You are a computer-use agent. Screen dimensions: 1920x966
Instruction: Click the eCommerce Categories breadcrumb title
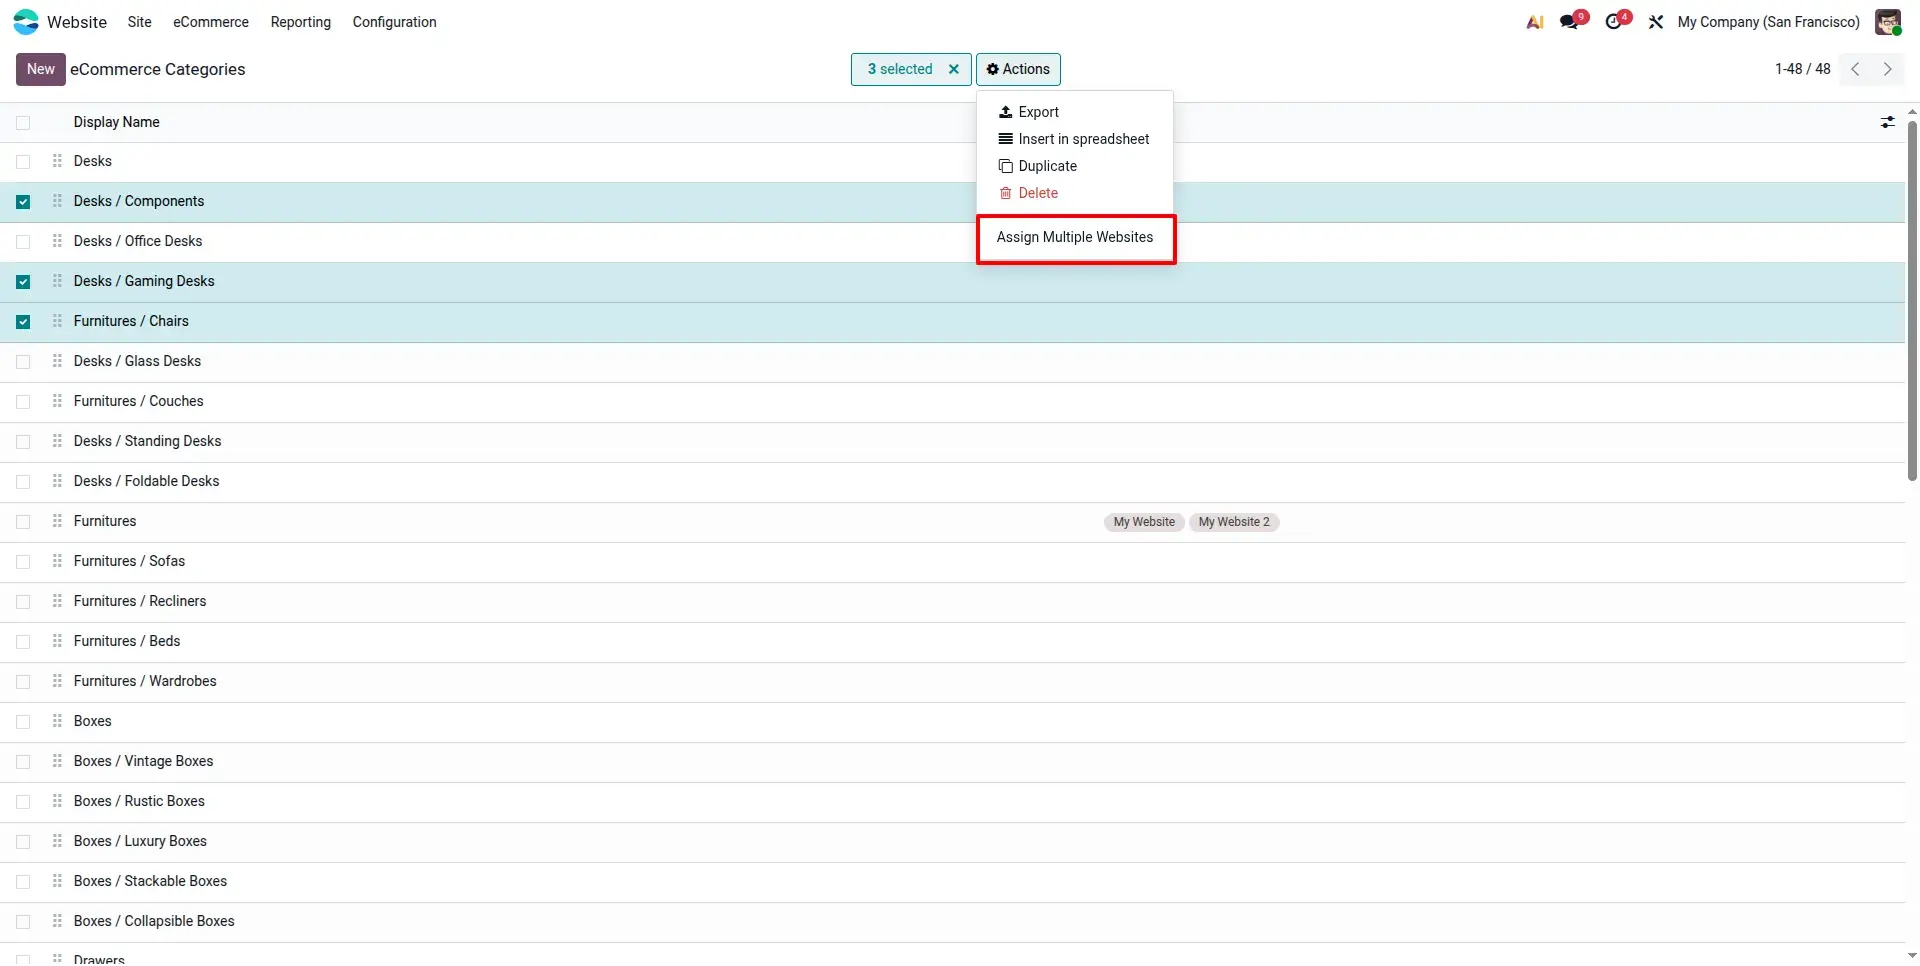[158, 69]
